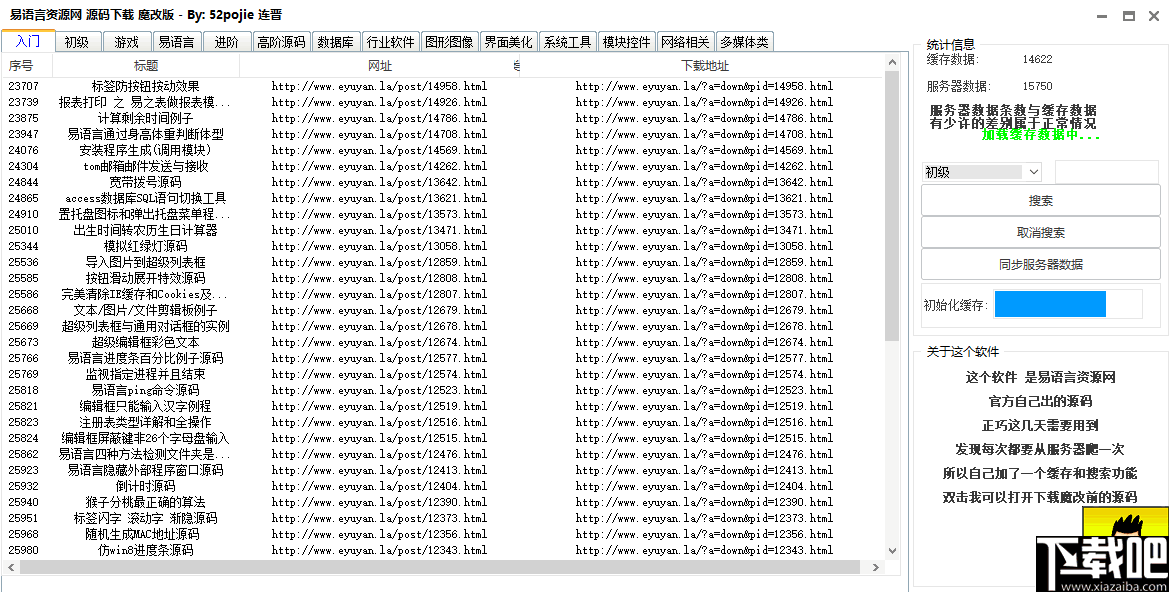This screenshot has height=592, width=1171.
Task: Switch to the 入门 tab
Action: pos(28,41)
